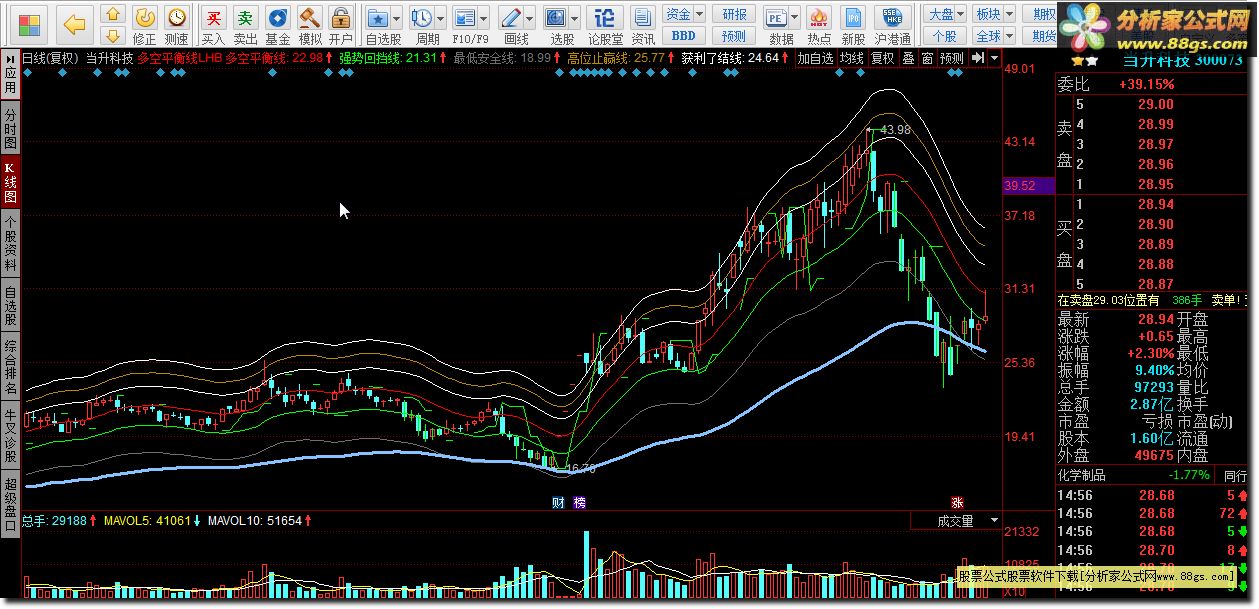Expand the F10/F9 dropdown arrow
Screen dimensions: 1259x609
[x=485, y=18]
